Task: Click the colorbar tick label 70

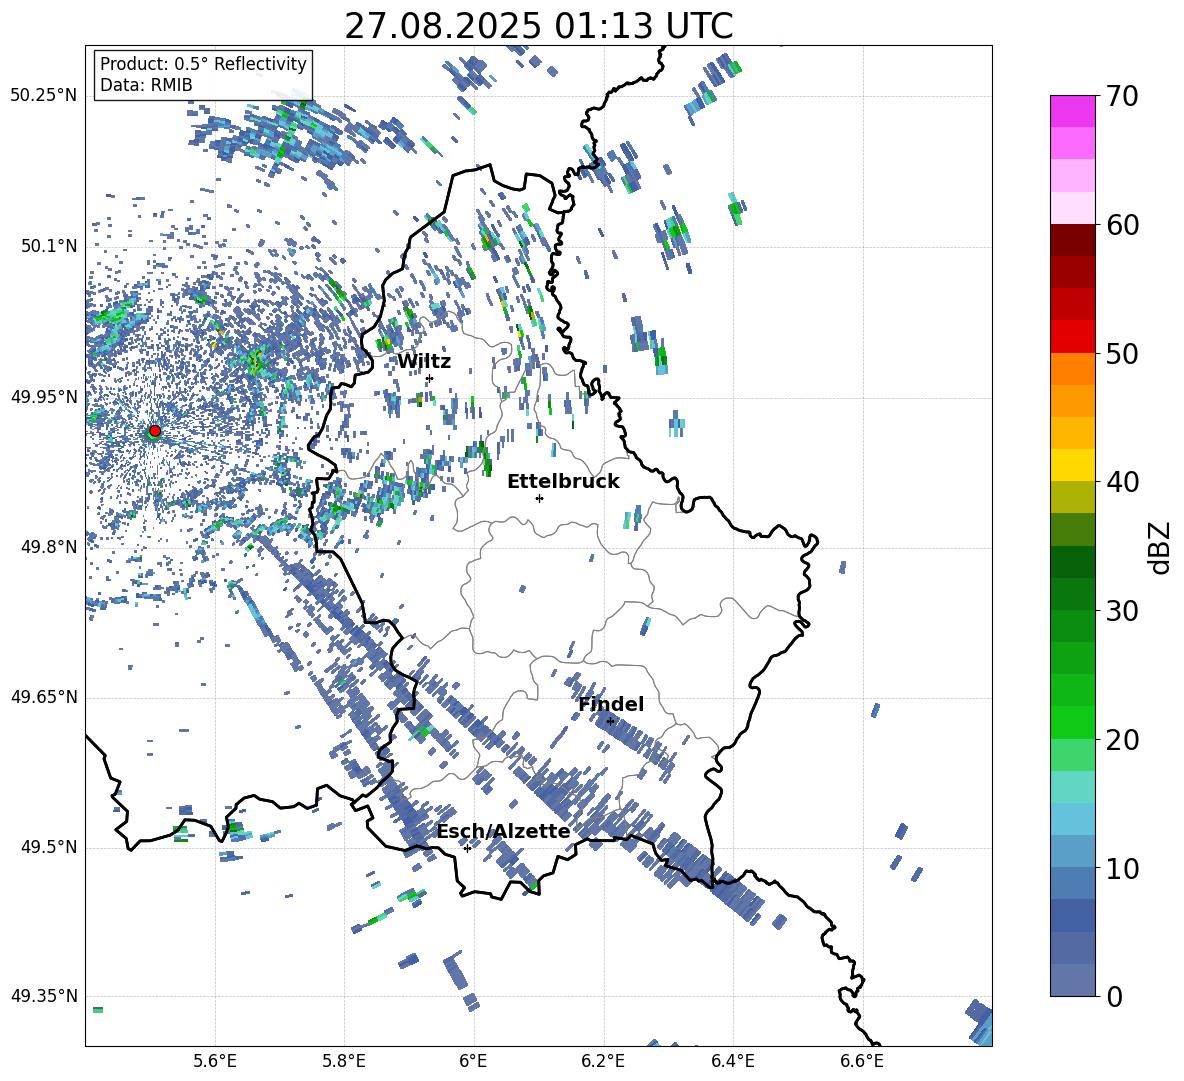Action: 1123,96
